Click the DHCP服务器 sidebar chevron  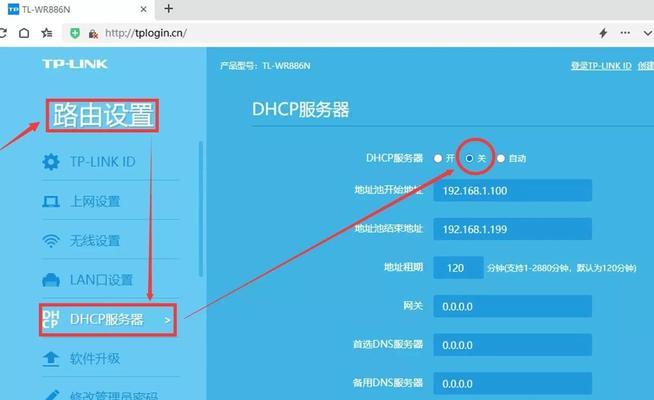tap(167, 320)
